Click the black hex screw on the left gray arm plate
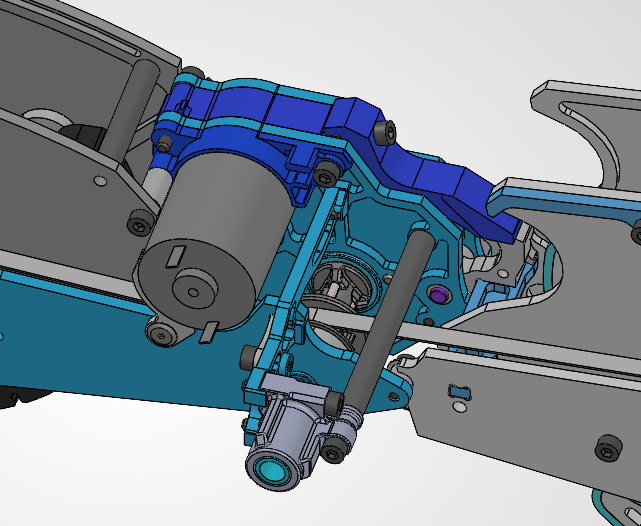The width and height of the screenshot is (641, 526). tap(140, 223)
